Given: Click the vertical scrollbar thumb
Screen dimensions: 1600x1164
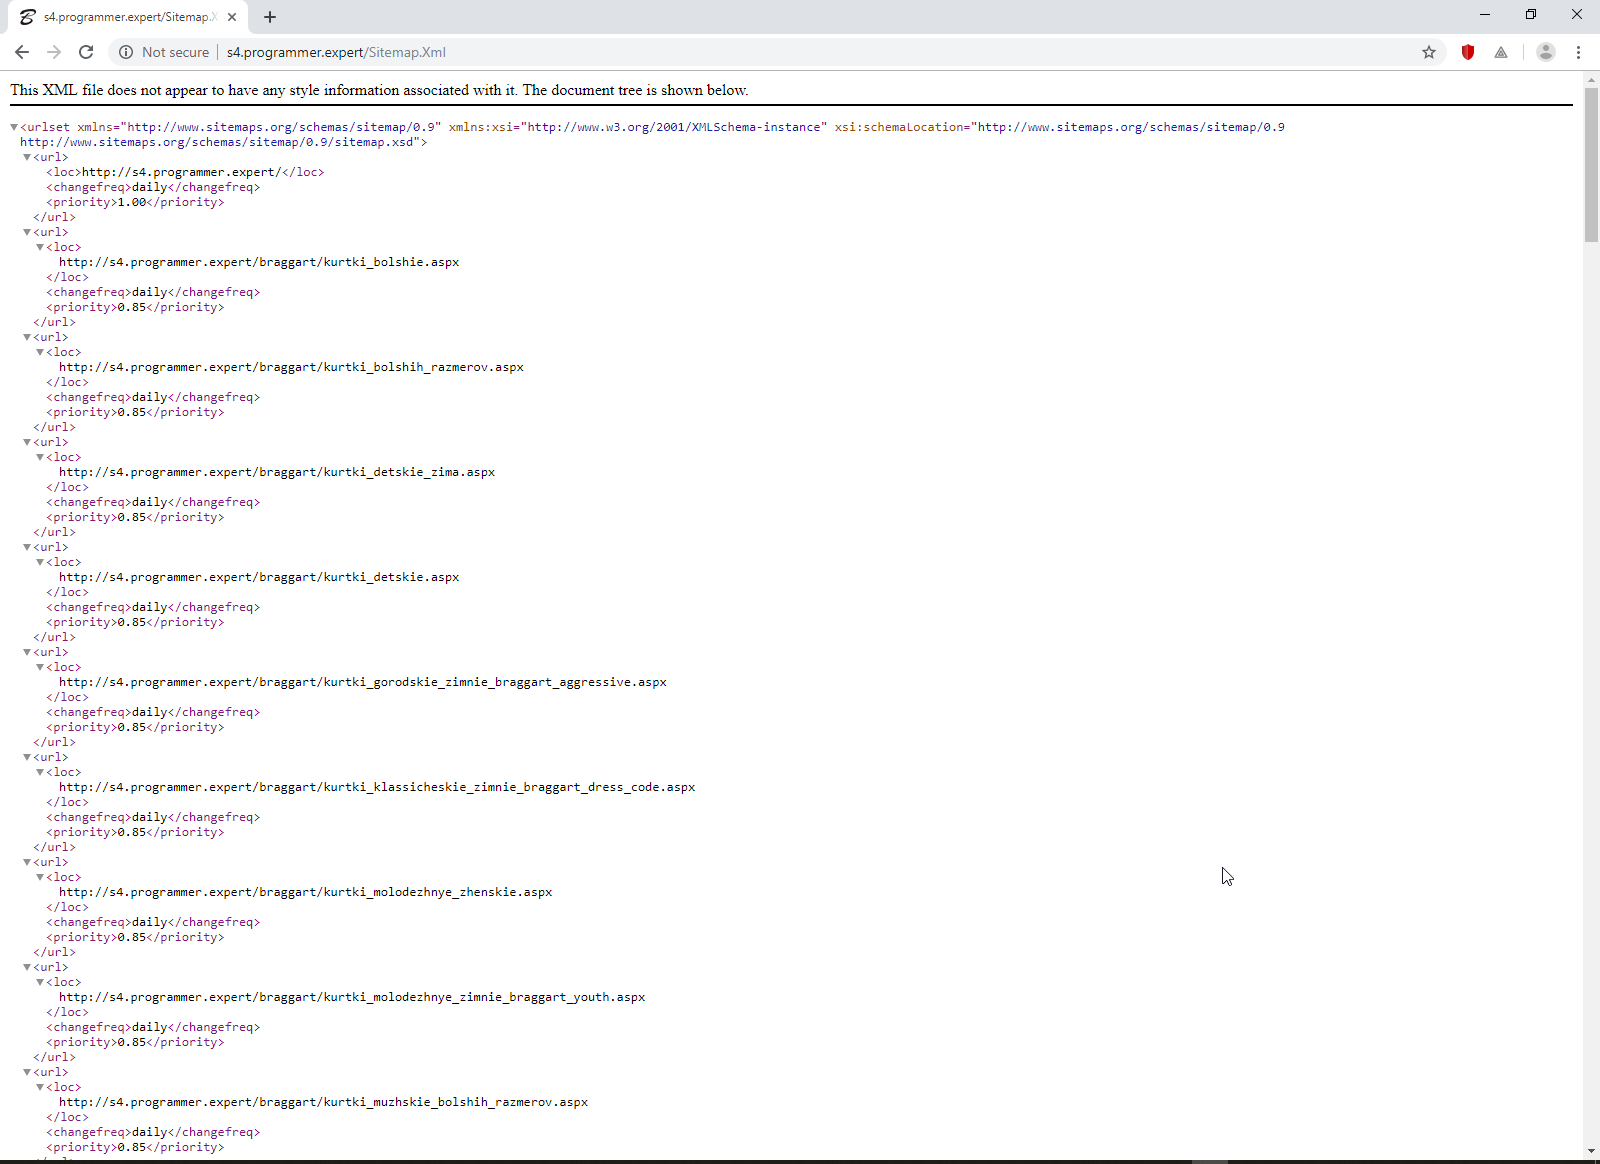Looking at the screenshot, I should point(1591,165).
